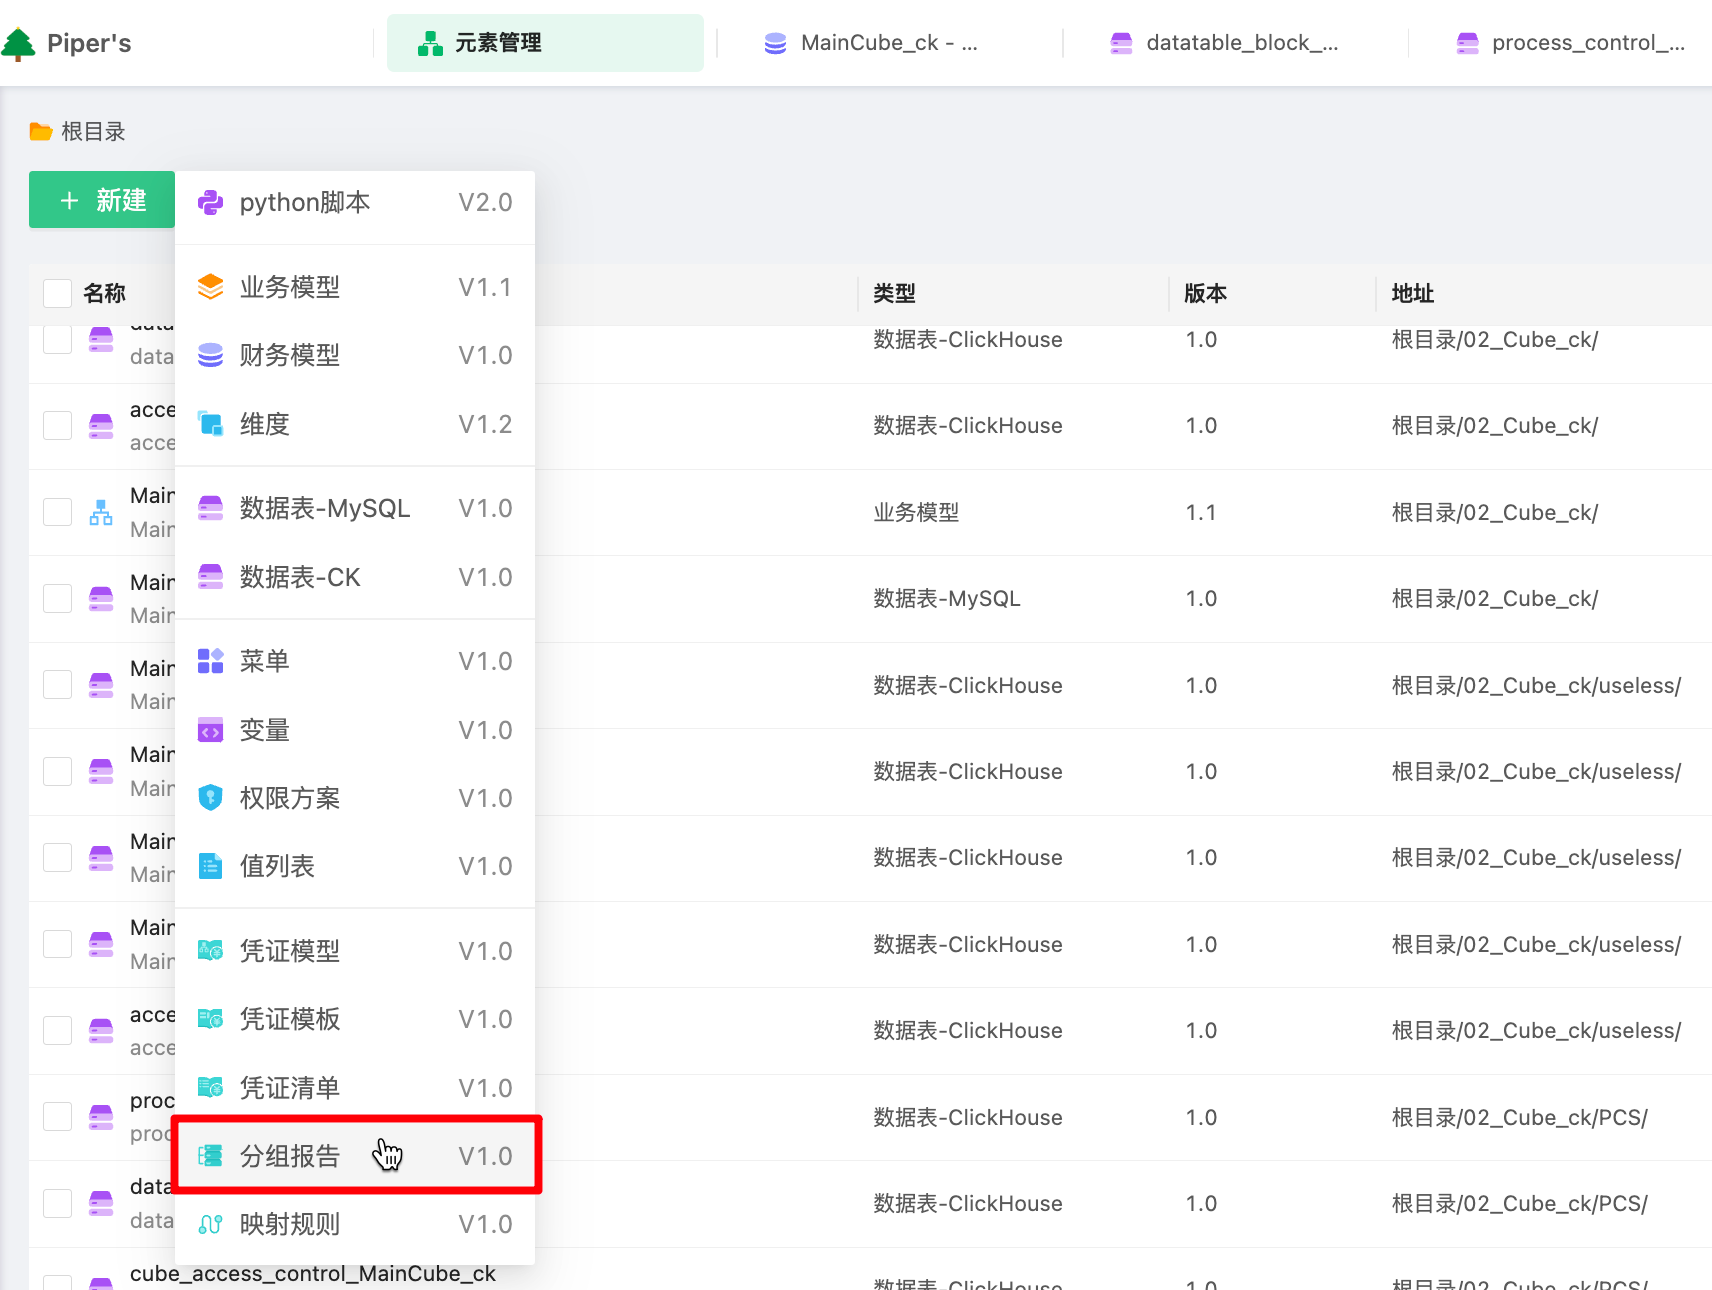Image resolution: width=1712 pixels, height=1290 pixels.
Task: Click the 菜单 grid icon
Action: (210, 661)
